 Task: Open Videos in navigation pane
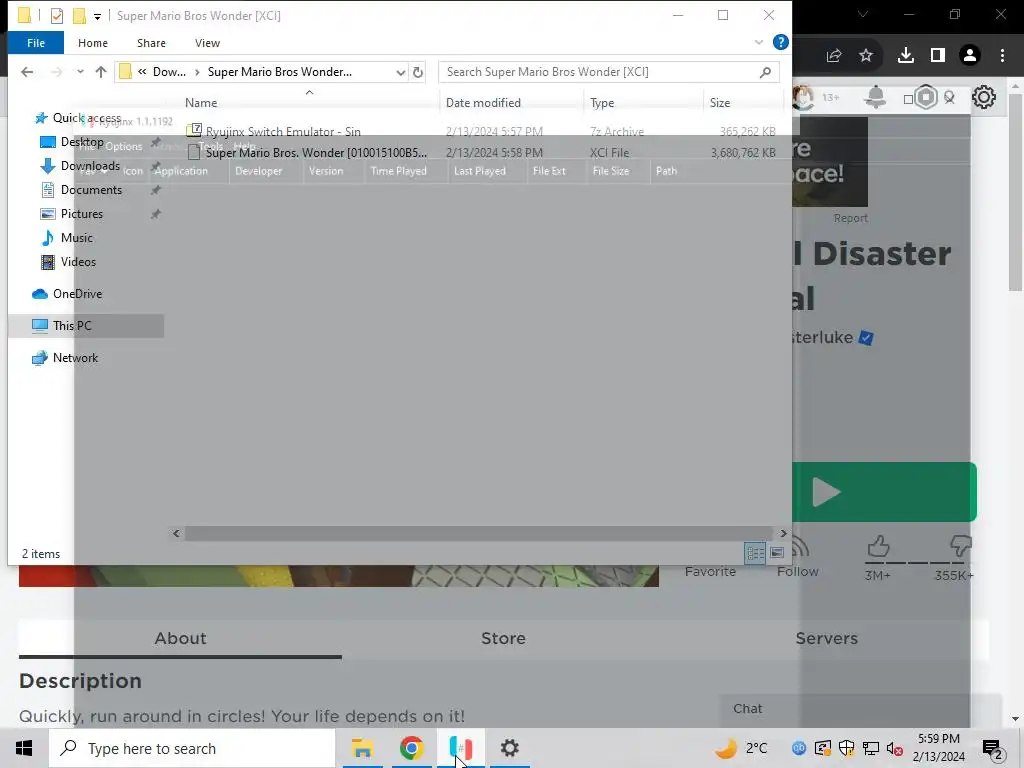[78, 262]
